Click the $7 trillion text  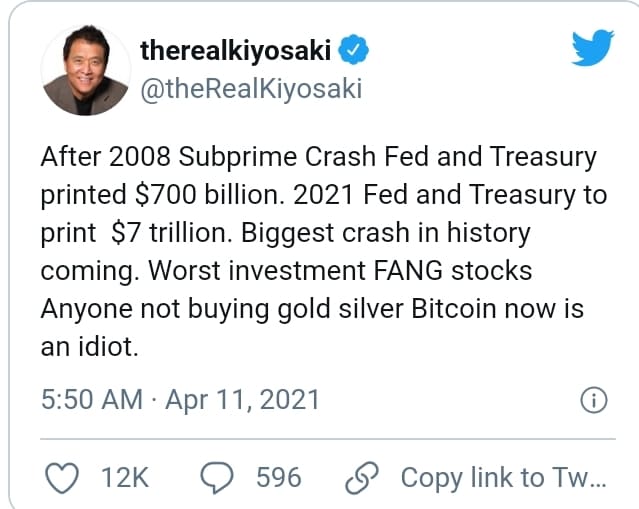[x=169, y=233]
